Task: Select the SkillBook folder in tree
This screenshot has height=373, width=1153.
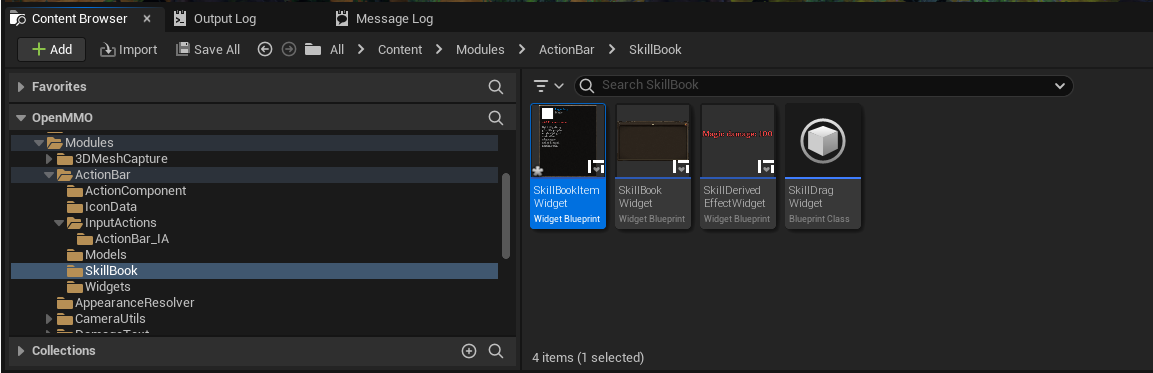Action: click(x=254, y=271)
